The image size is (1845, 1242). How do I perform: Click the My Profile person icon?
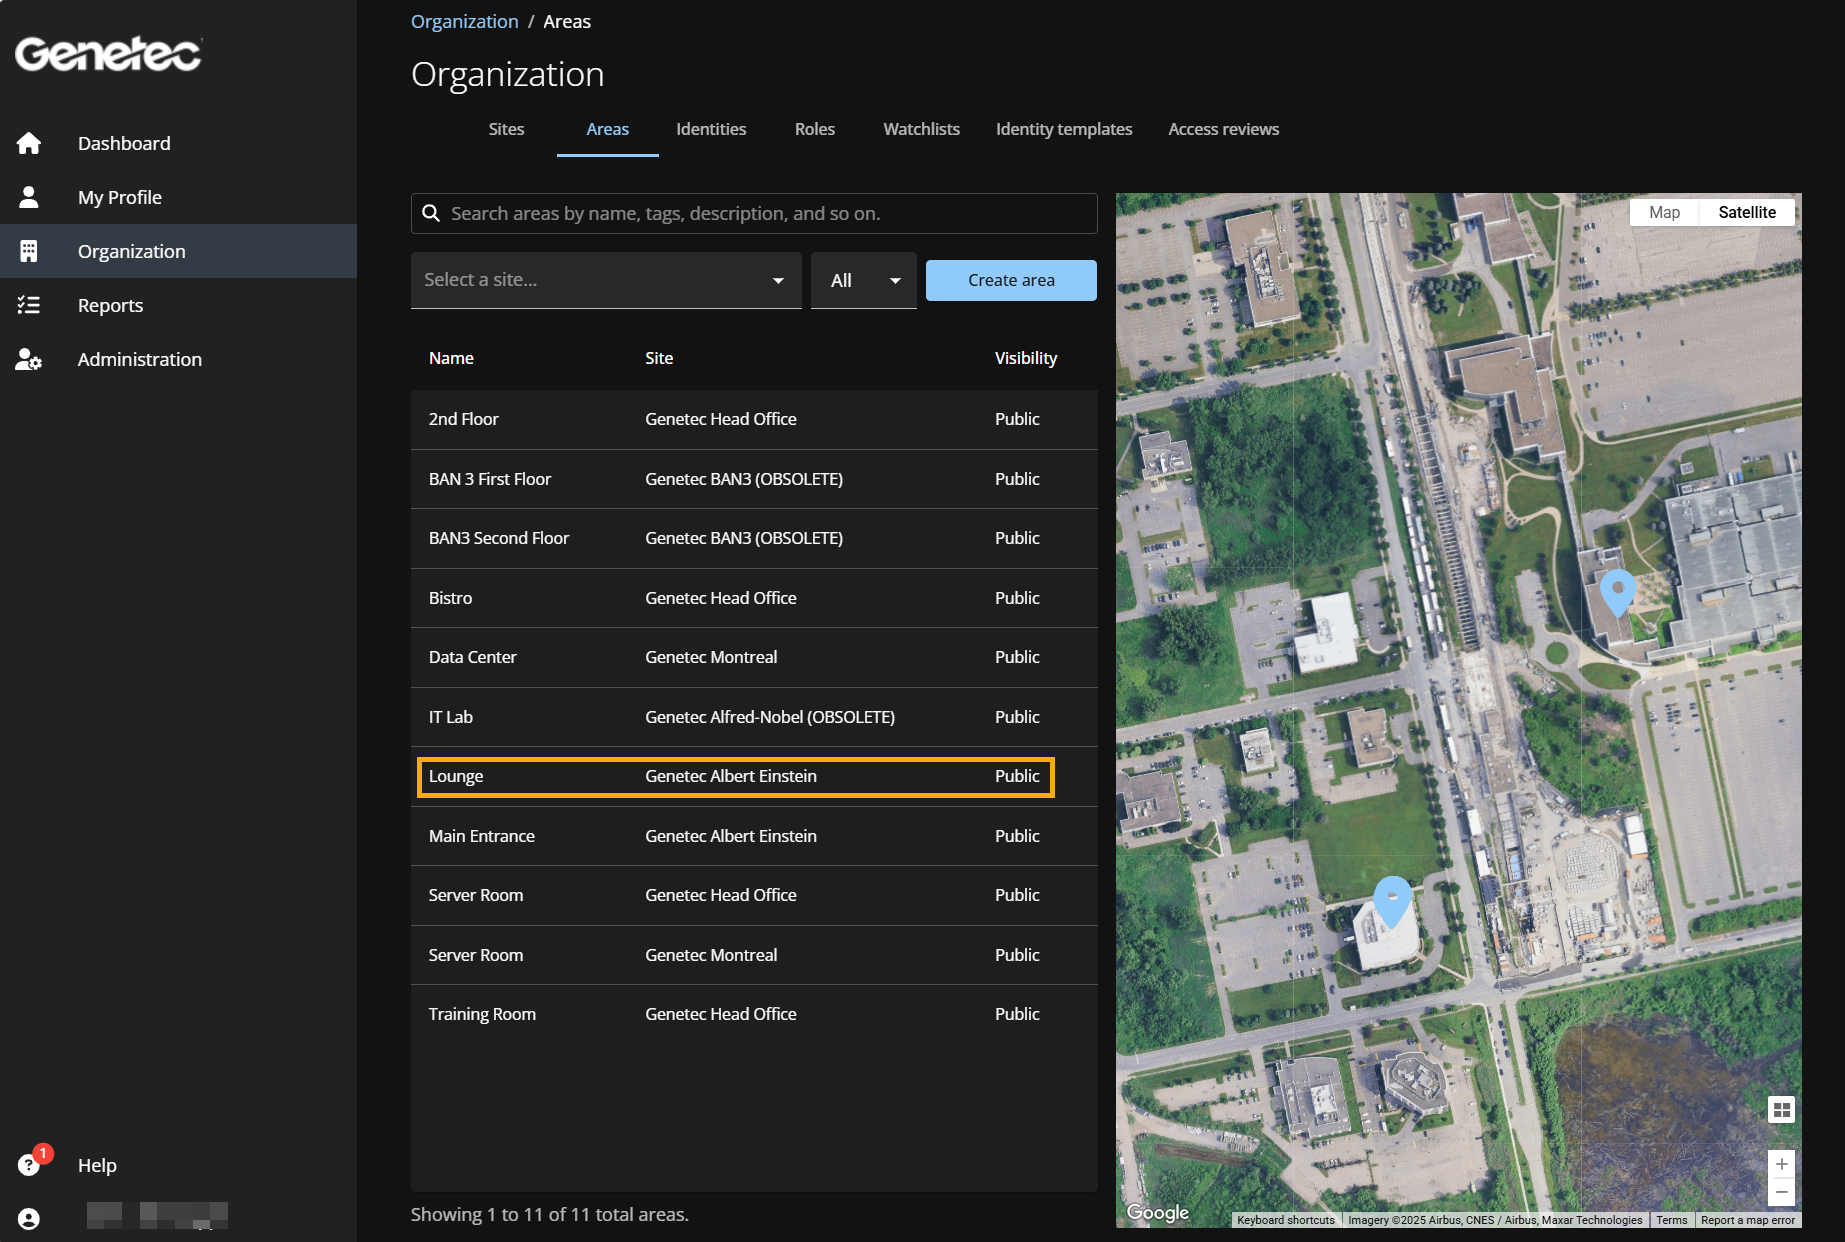coord(29,197)
